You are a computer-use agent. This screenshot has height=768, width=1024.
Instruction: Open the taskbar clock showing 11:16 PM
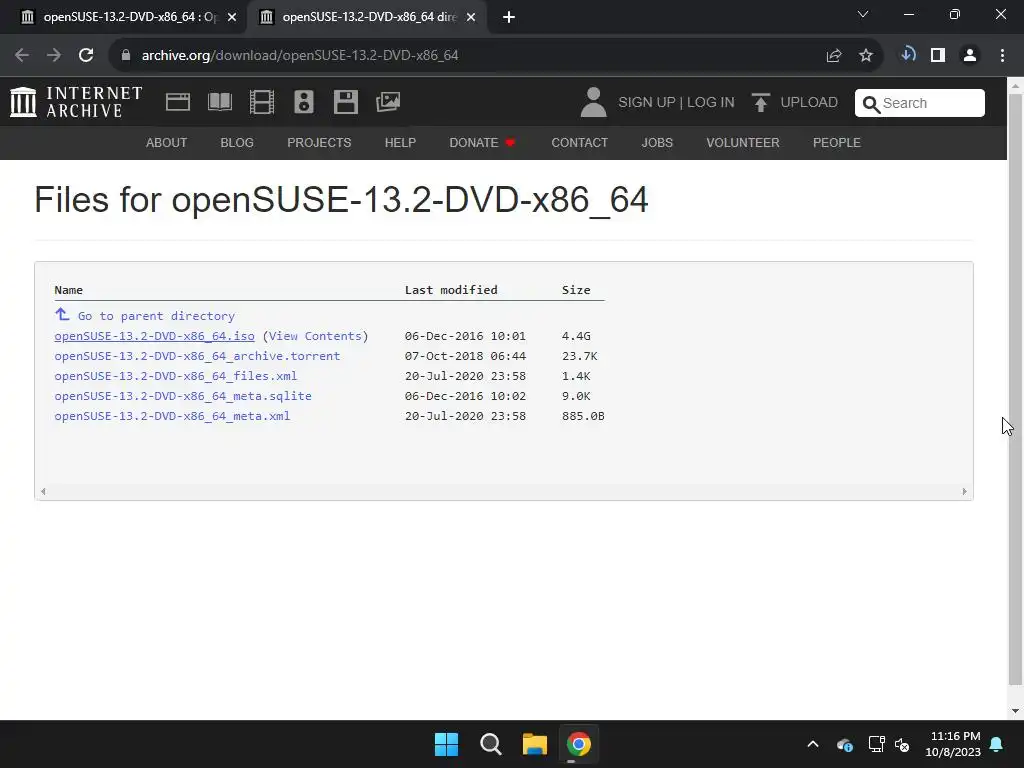(x=953, y=744)
